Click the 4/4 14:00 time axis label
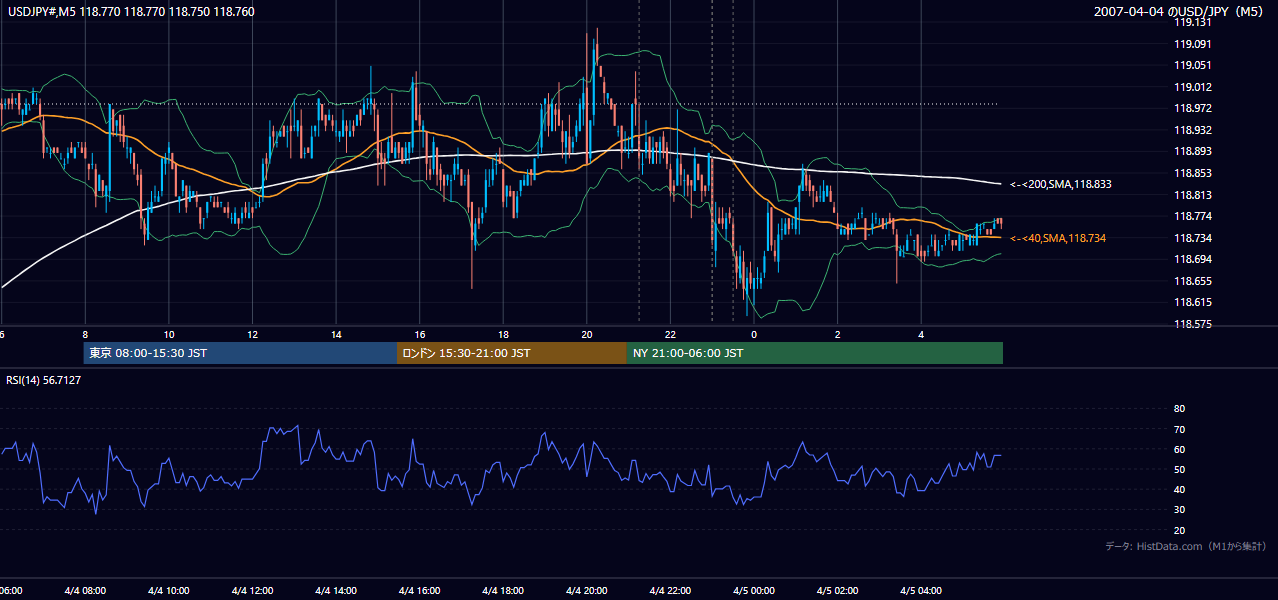 [336, 591]
